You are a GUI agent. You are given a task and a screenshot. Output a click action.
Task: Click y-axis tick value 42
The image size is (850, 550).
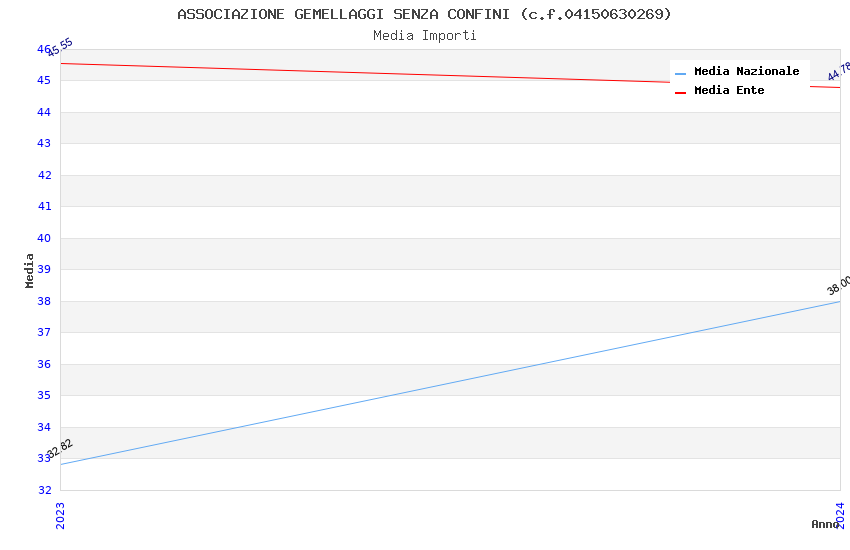[44, 175]
